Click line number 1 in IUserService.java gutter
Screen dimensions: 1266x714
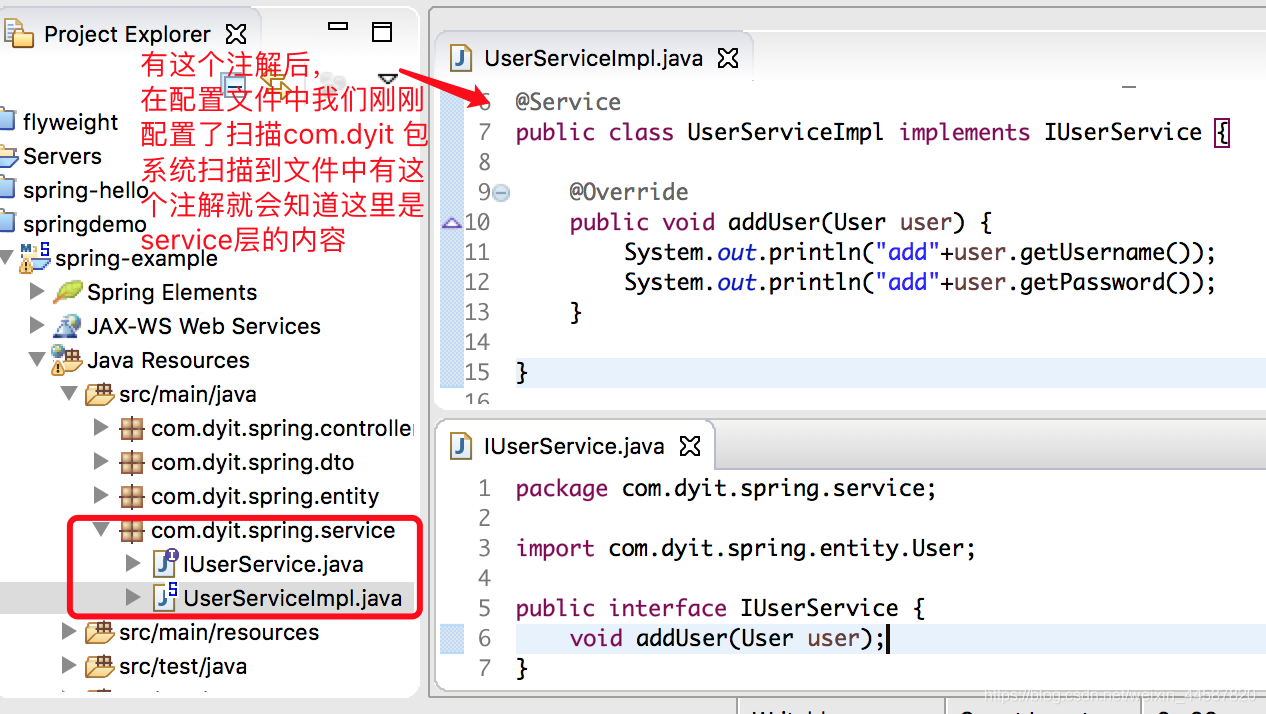point(484,488)
